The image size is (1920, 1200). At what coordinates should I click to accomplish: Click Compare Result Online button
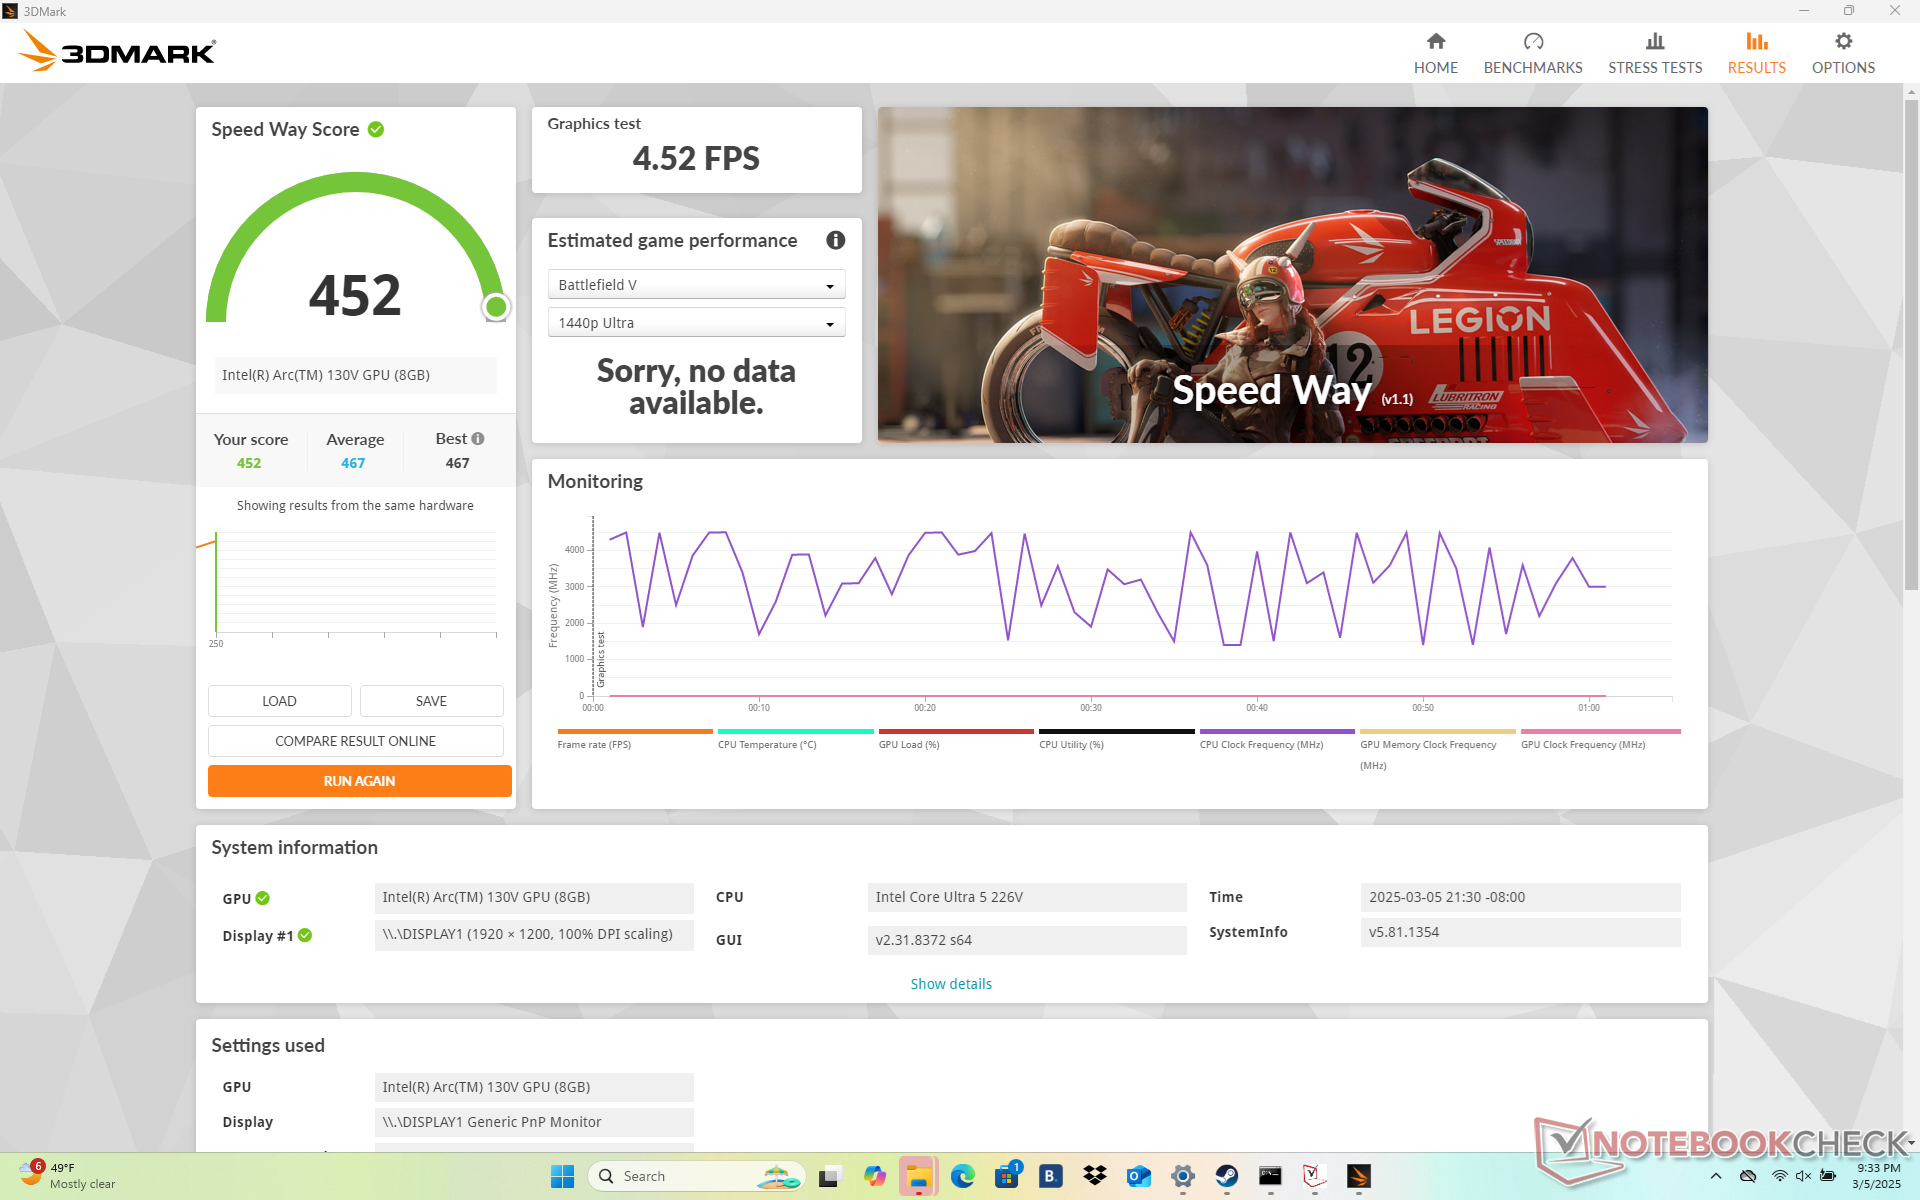coord(355,741)
